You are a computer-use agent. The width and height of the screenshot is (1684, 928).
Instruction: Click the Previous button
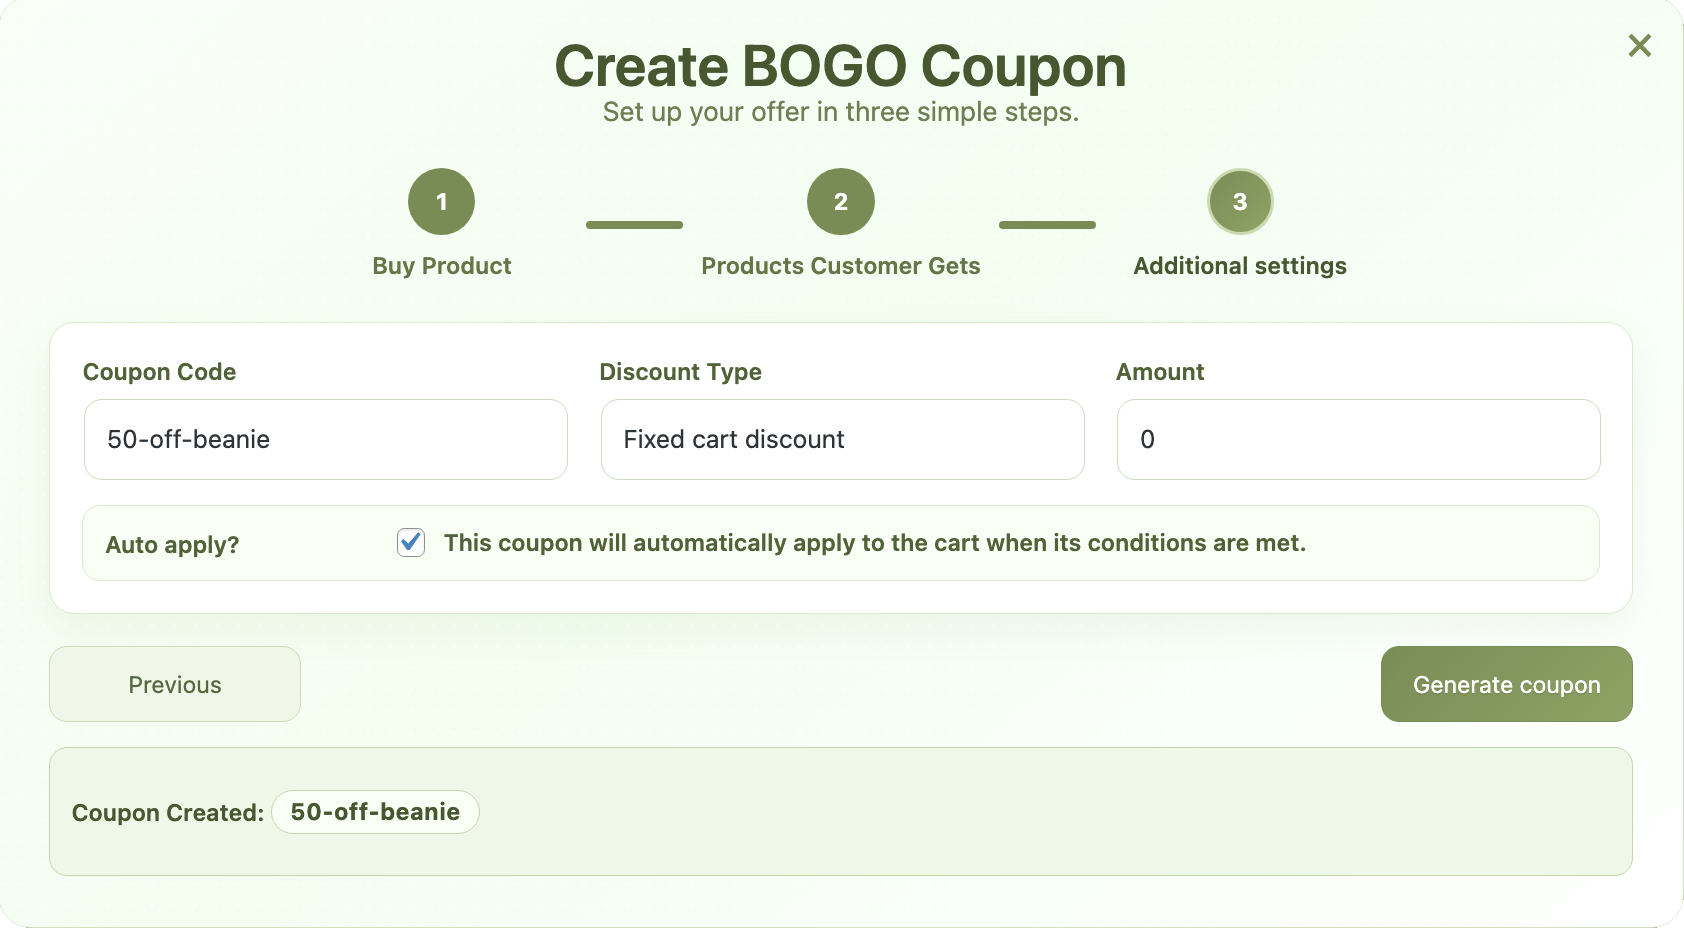[175, 684]
